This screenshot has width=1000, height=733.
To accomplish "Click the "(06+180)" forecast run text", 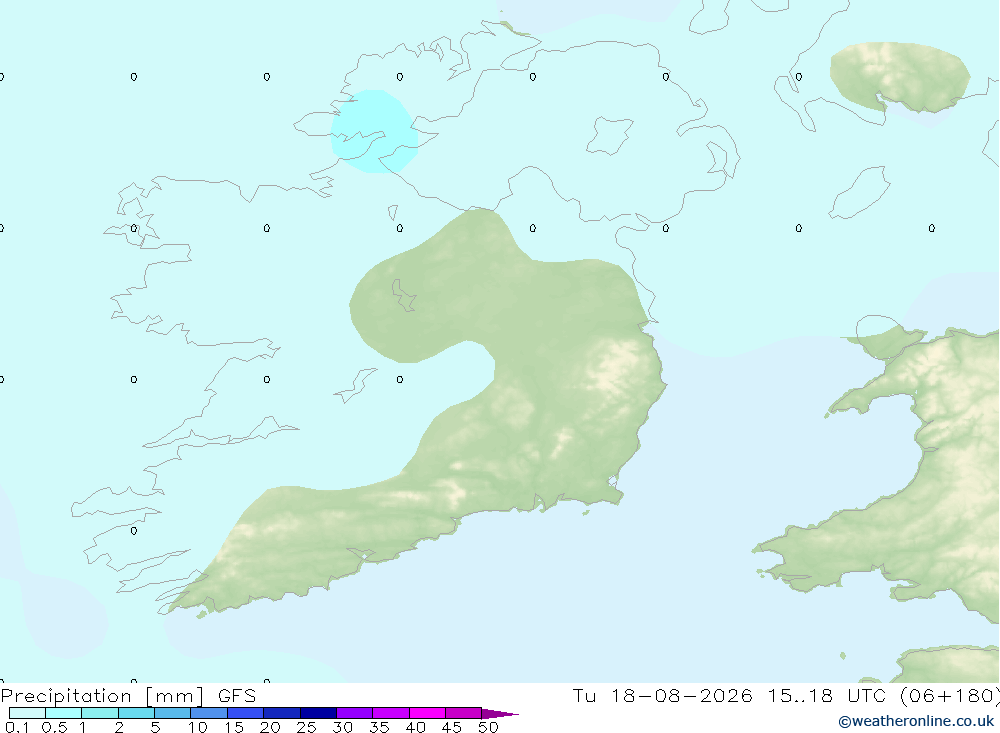I will coord(949,696).
